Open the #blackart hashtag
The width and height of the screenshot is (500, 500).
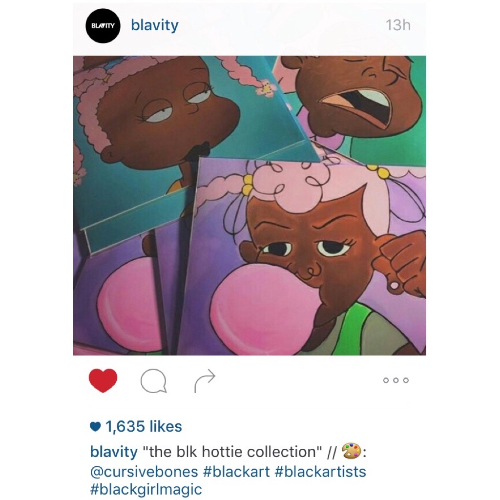click(236, 472)
